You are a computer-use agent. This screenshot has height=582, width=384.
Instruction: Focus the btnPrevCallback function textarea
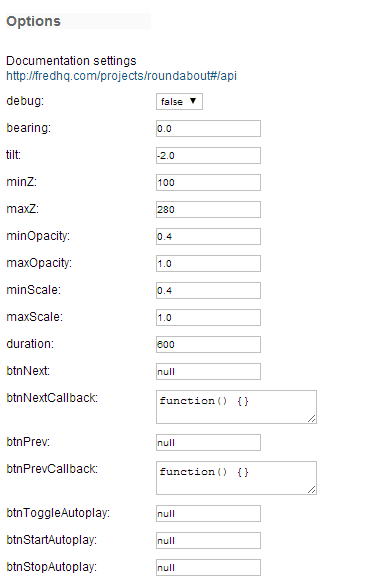[x=236, y=478]
